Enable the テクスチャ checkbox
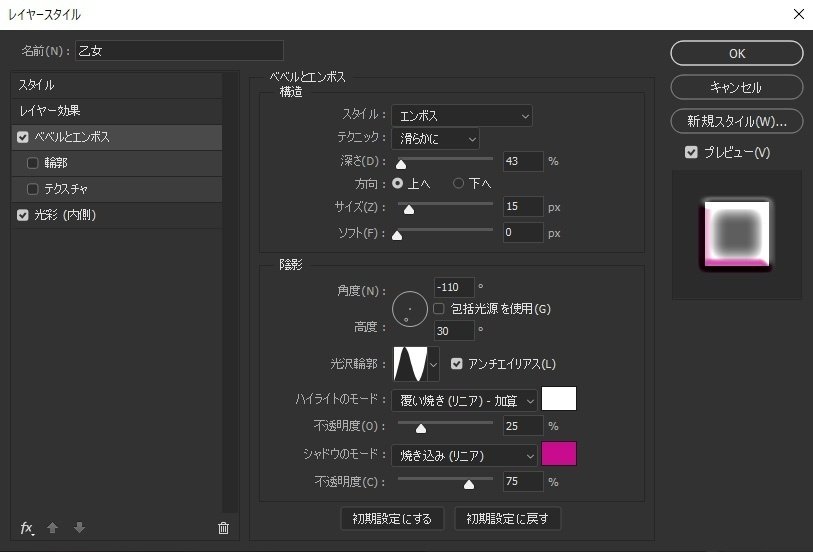The height and width of the screenshot is (552, 813). (33, 189)
